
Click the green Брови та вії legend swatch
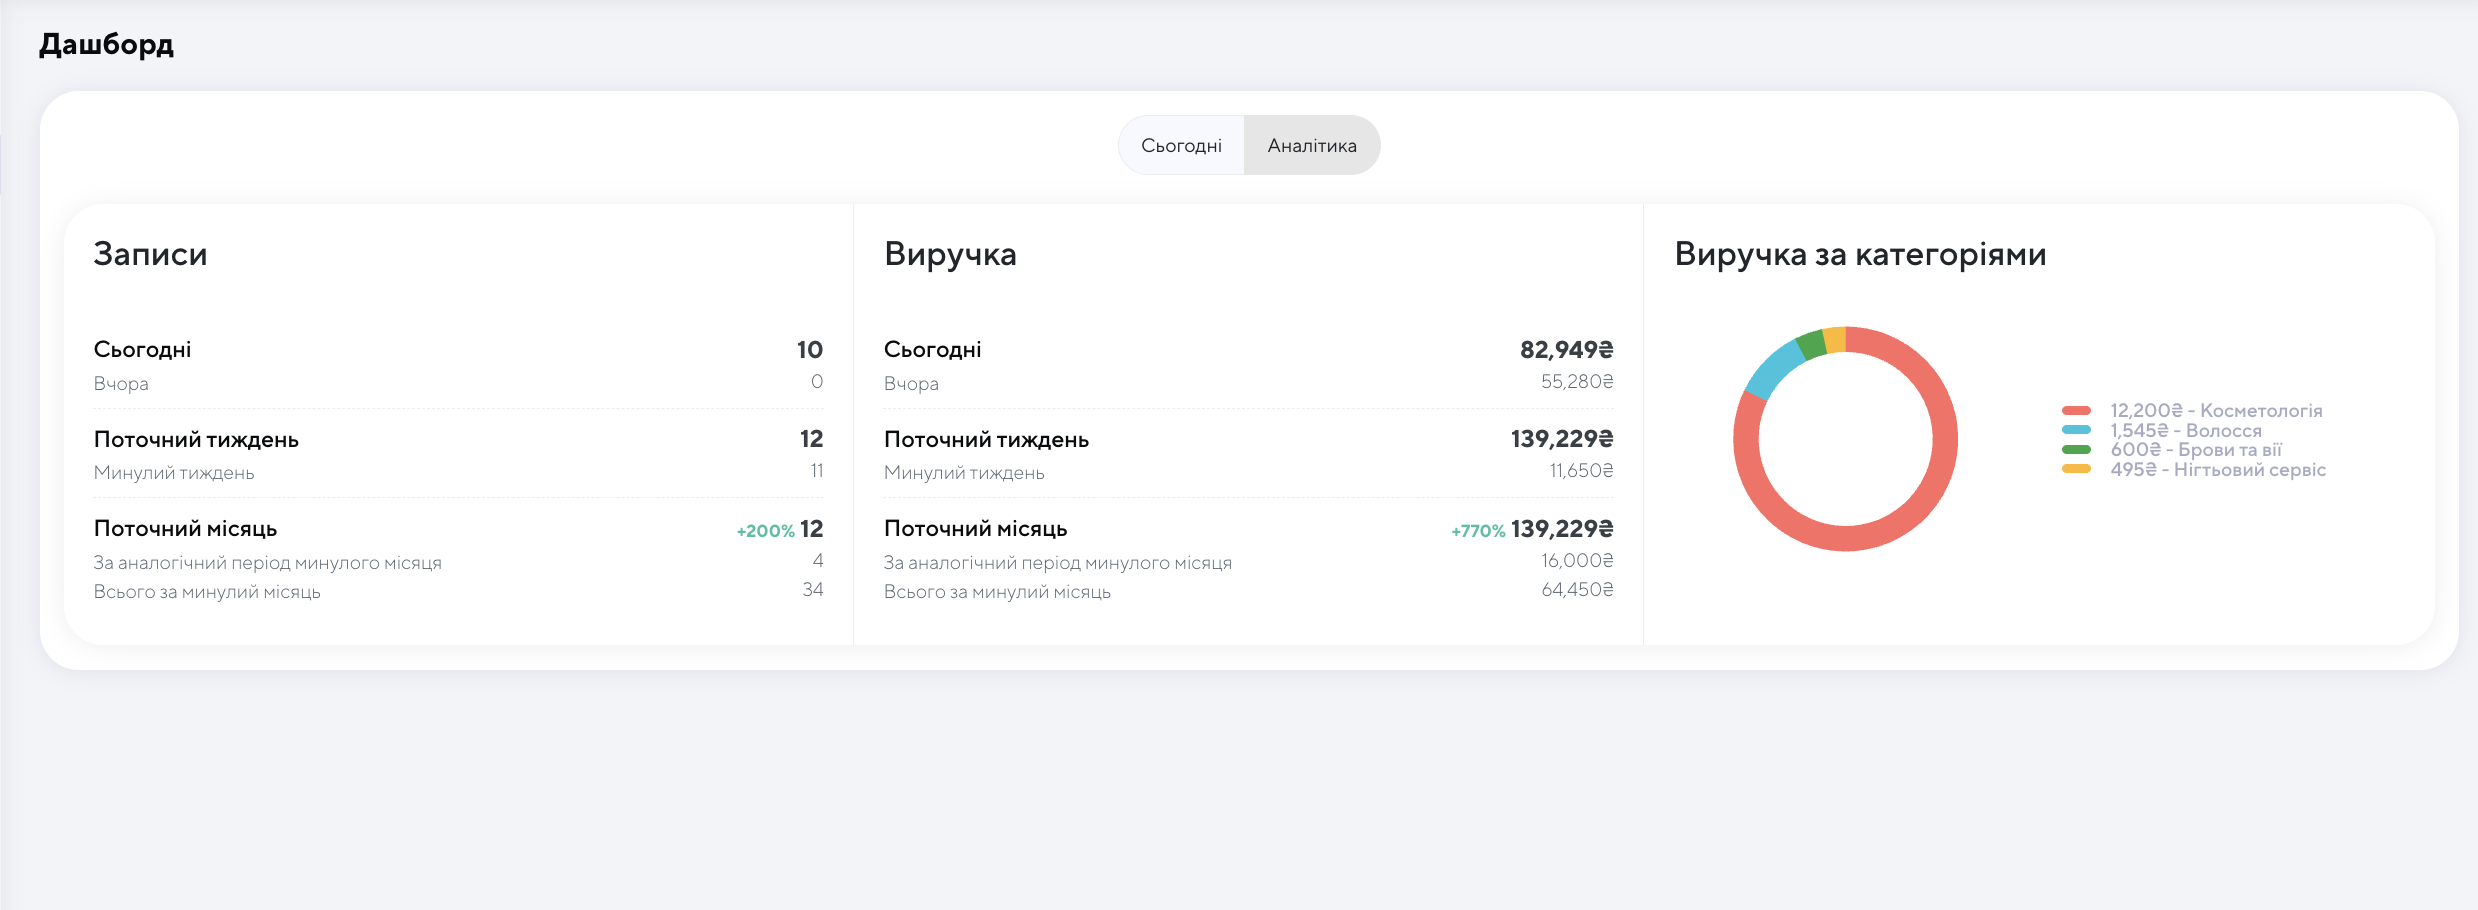point(2076,450)
